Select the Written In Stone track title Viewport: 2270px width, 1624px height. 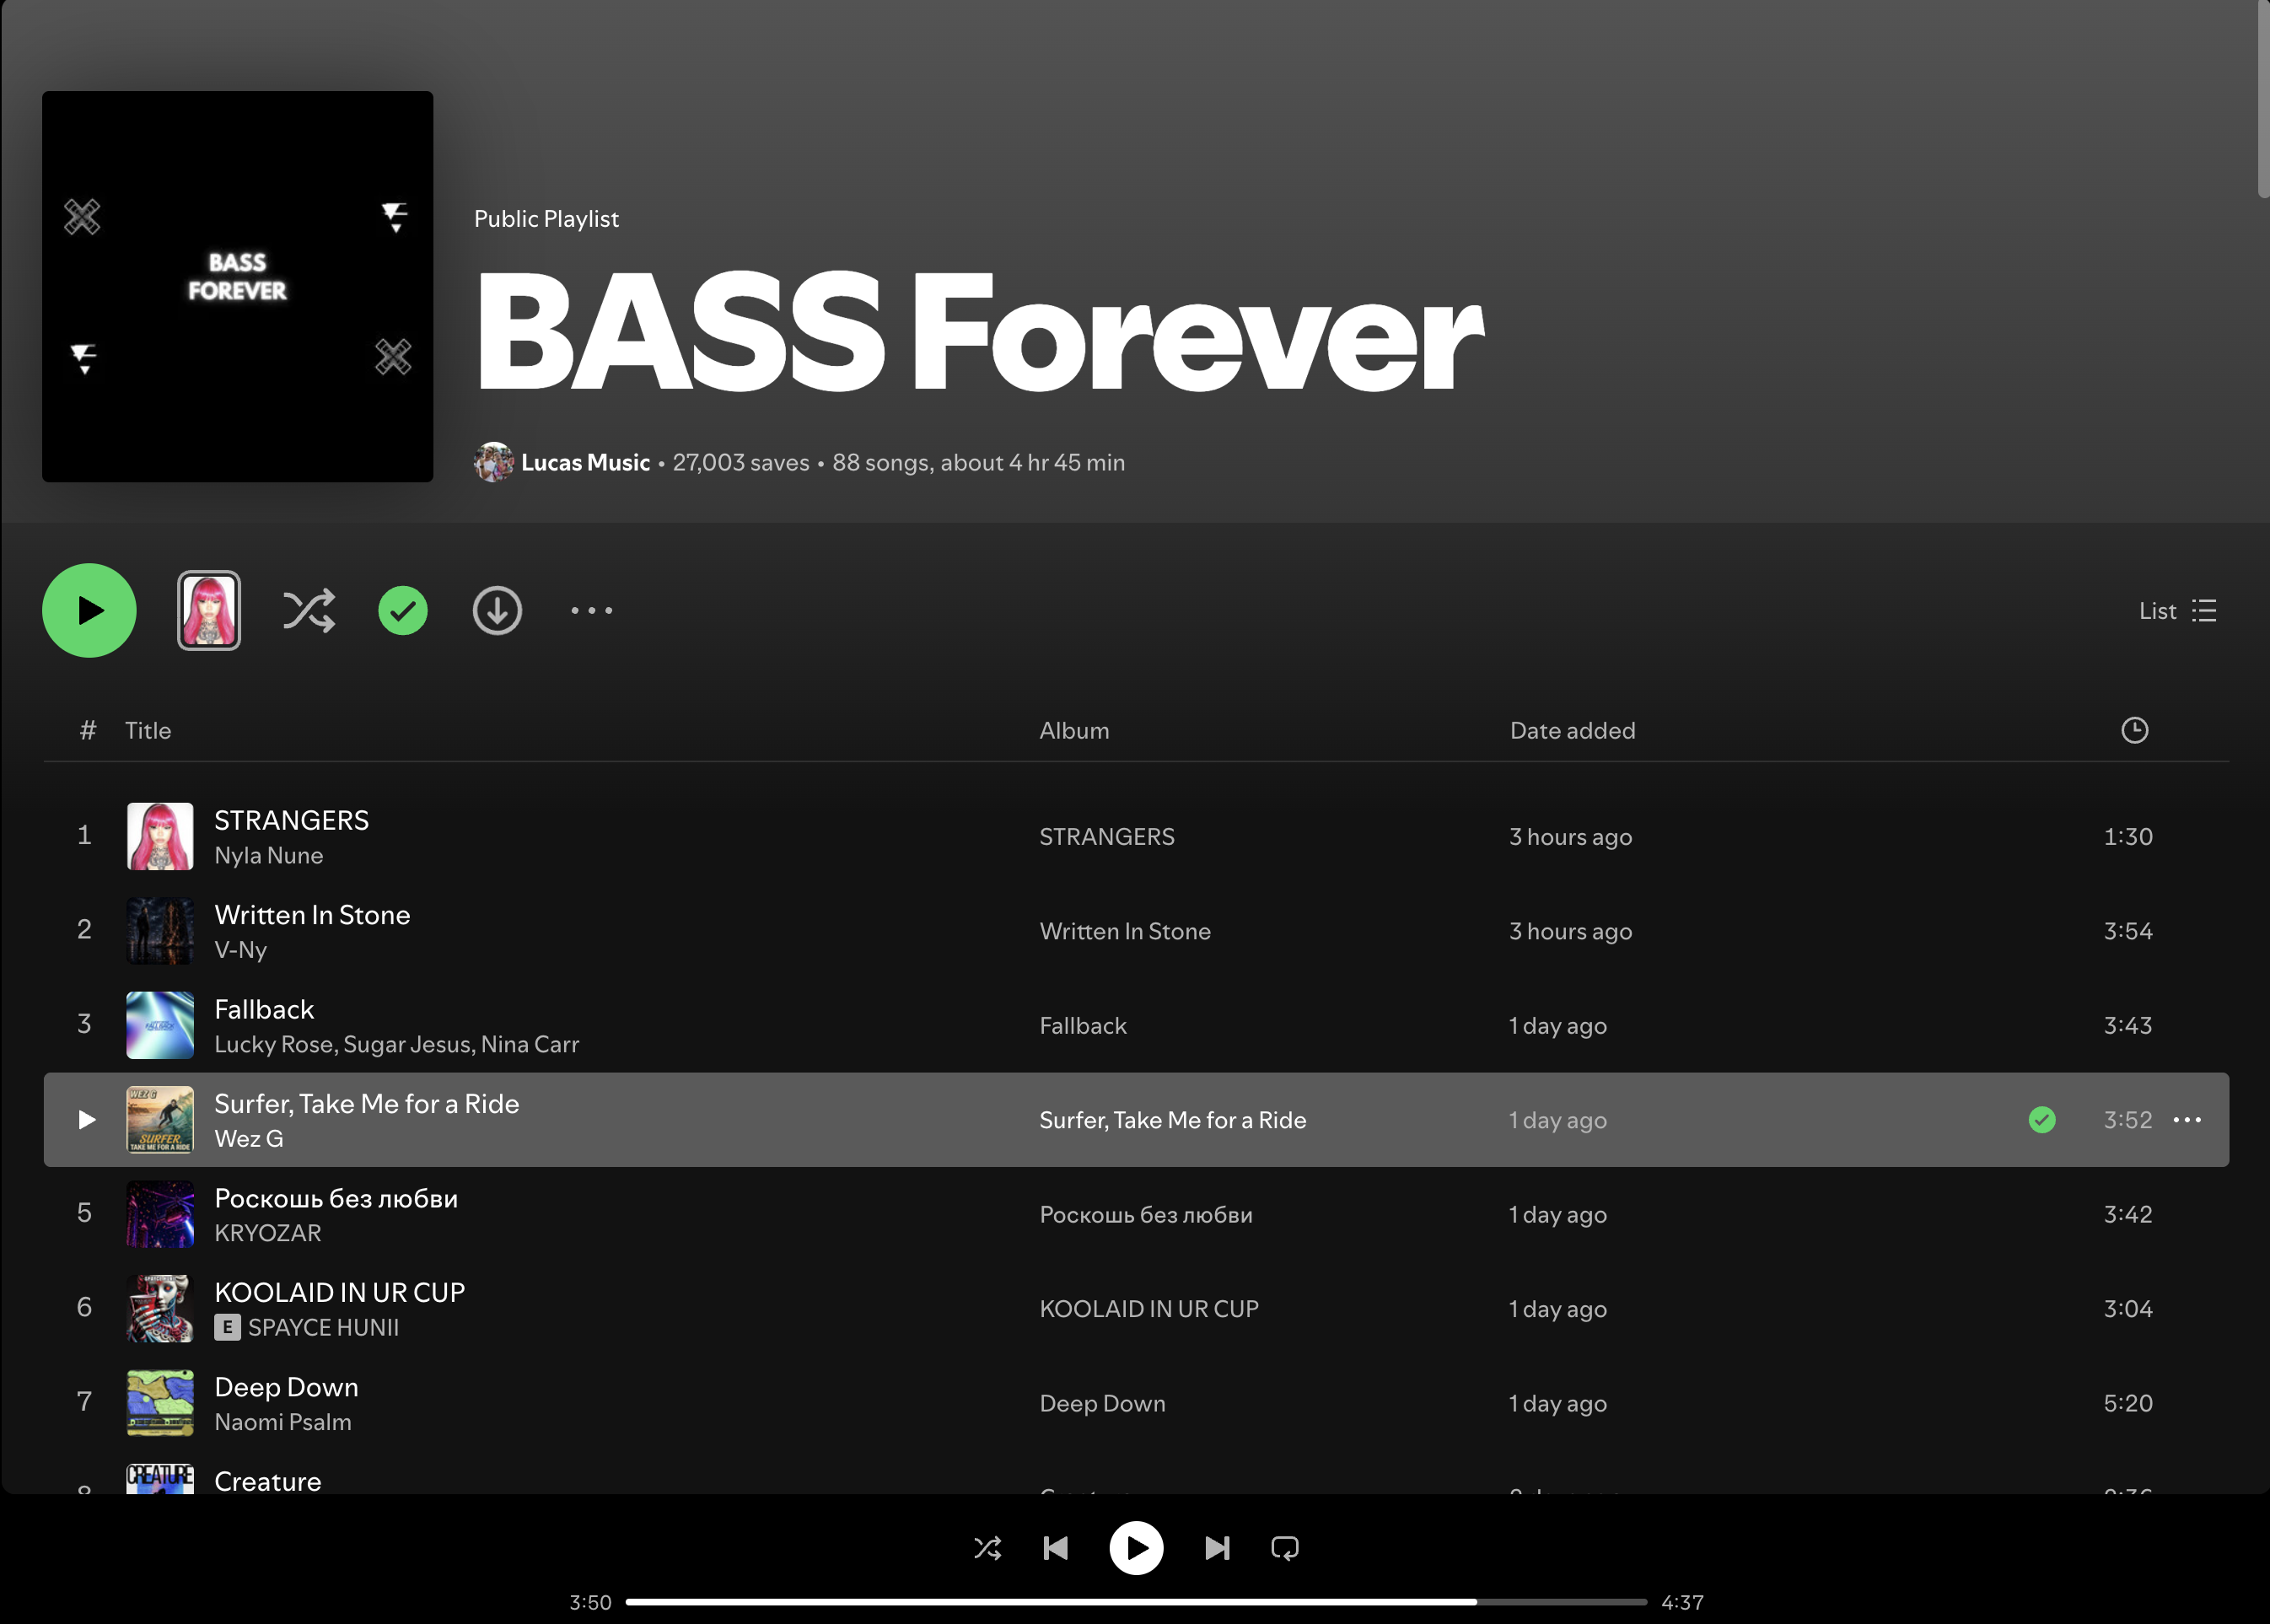(312, 915)
